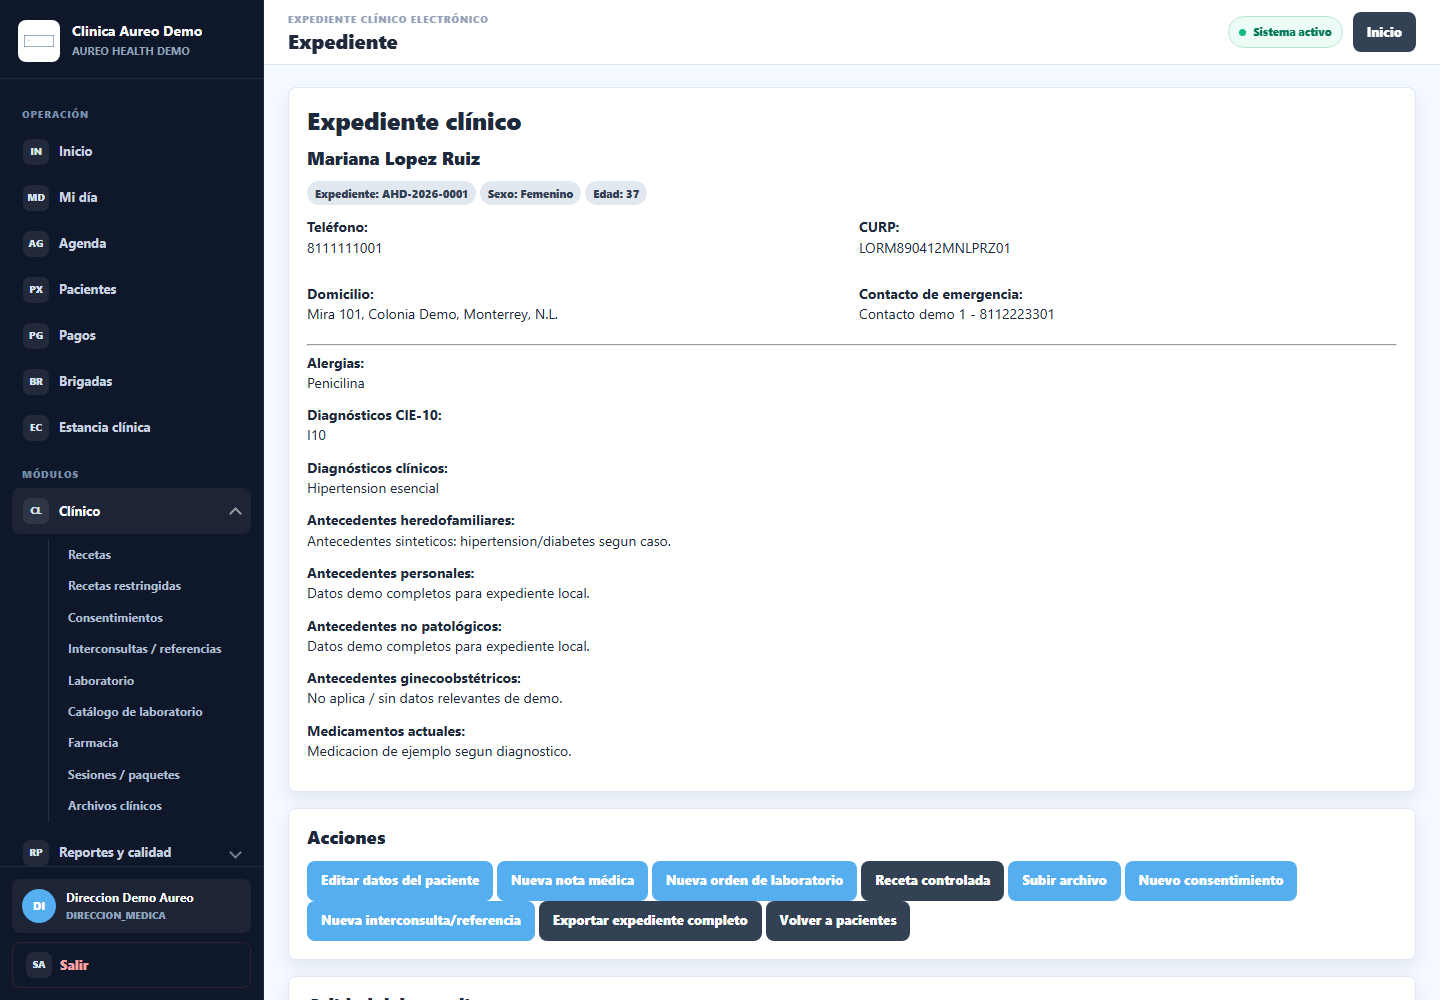This screenshot has width=1440, height=1000.
Task: Click Receta controlada button
Action: click(x=932, y=881)
